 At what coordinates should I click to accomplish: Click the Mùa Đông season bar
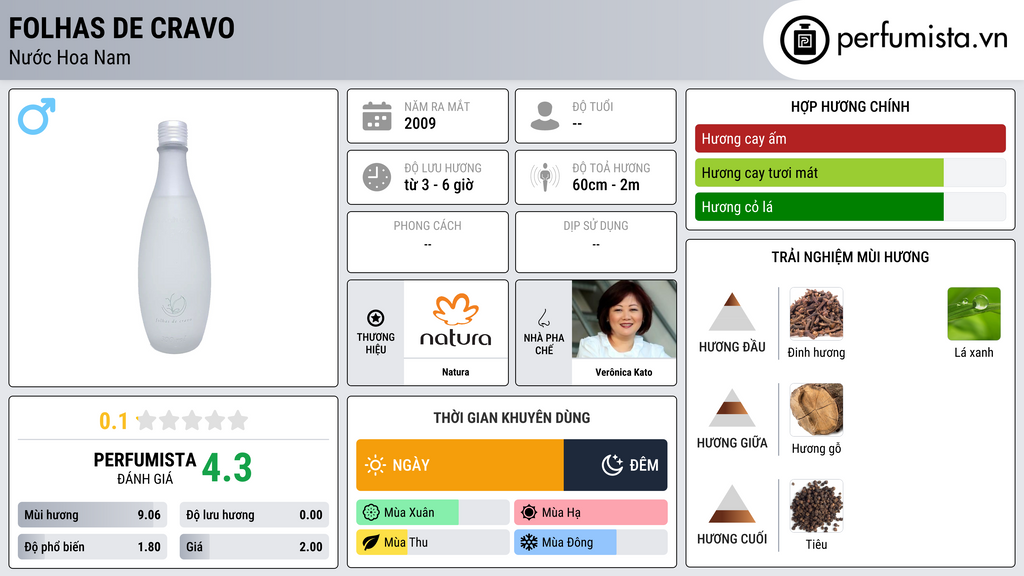(x=590, y=543)
